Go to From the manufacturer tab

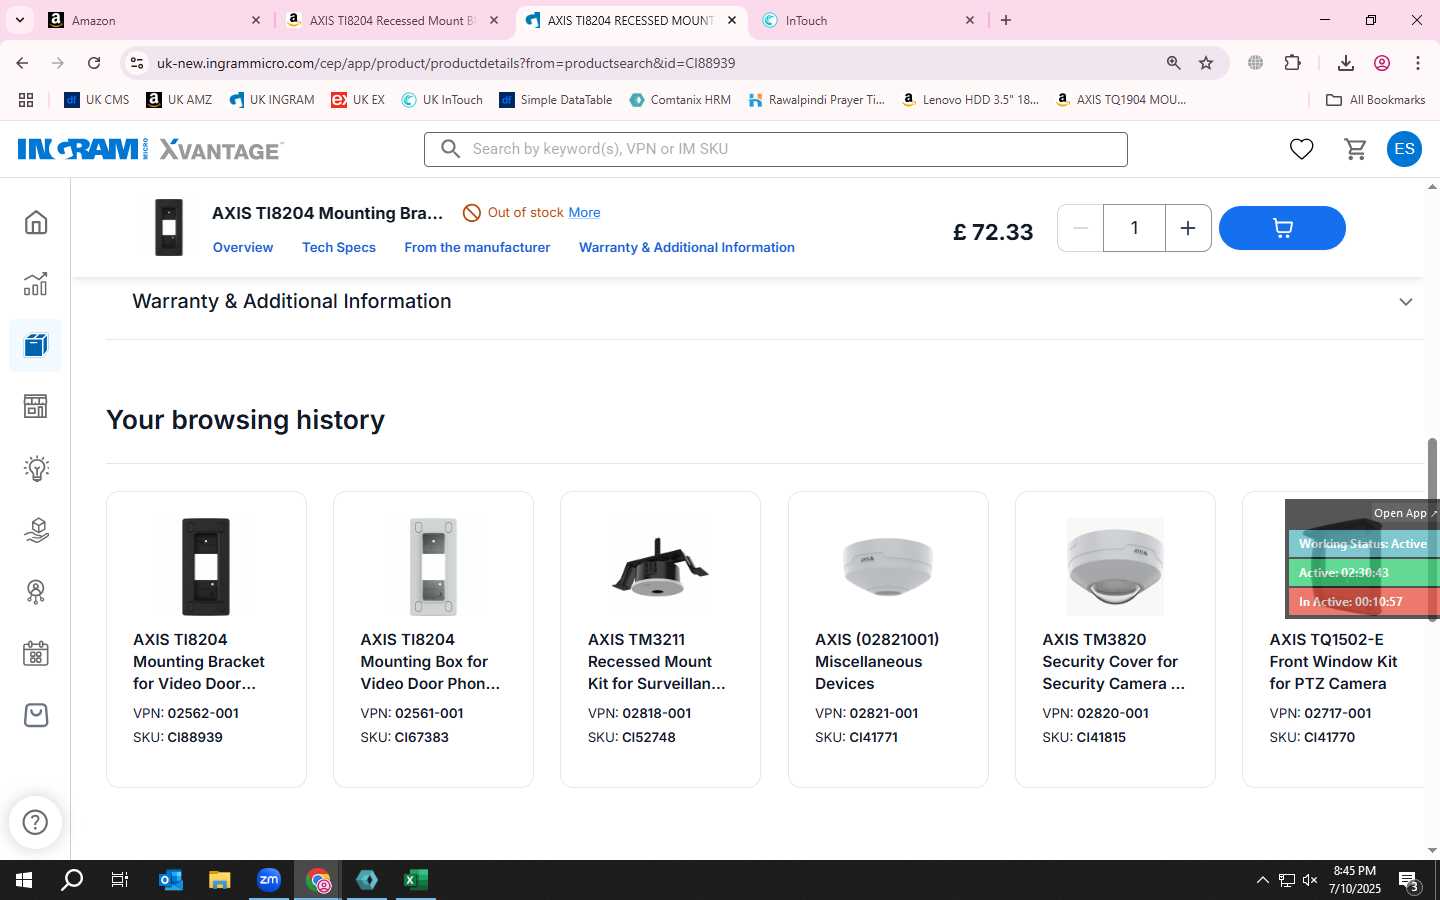477,247
